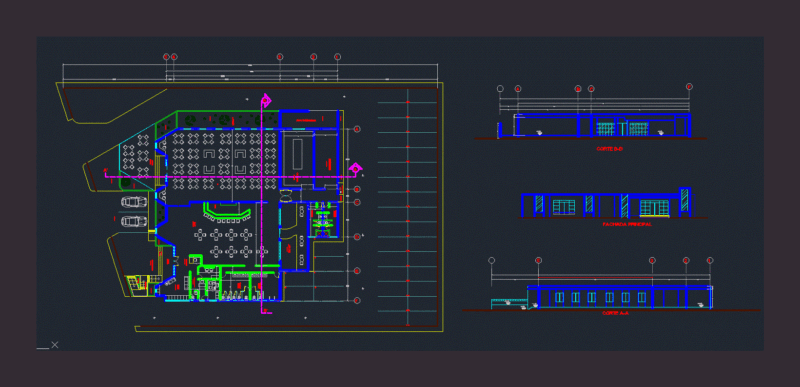Viewport: 800px width, 387px height.
Task: Select the lower parked car symbol
Action: (134, 221)
